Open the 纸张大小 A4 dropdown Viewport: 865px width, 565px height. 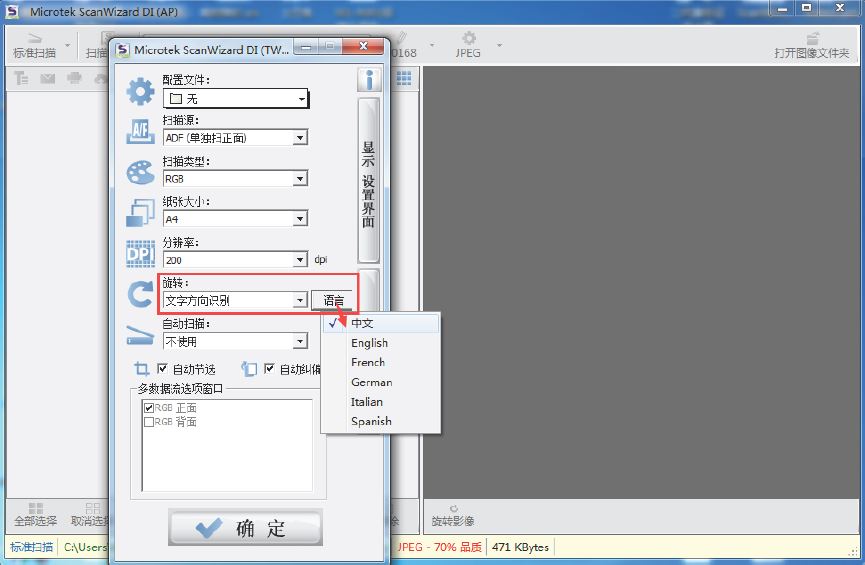coord(300,219)
